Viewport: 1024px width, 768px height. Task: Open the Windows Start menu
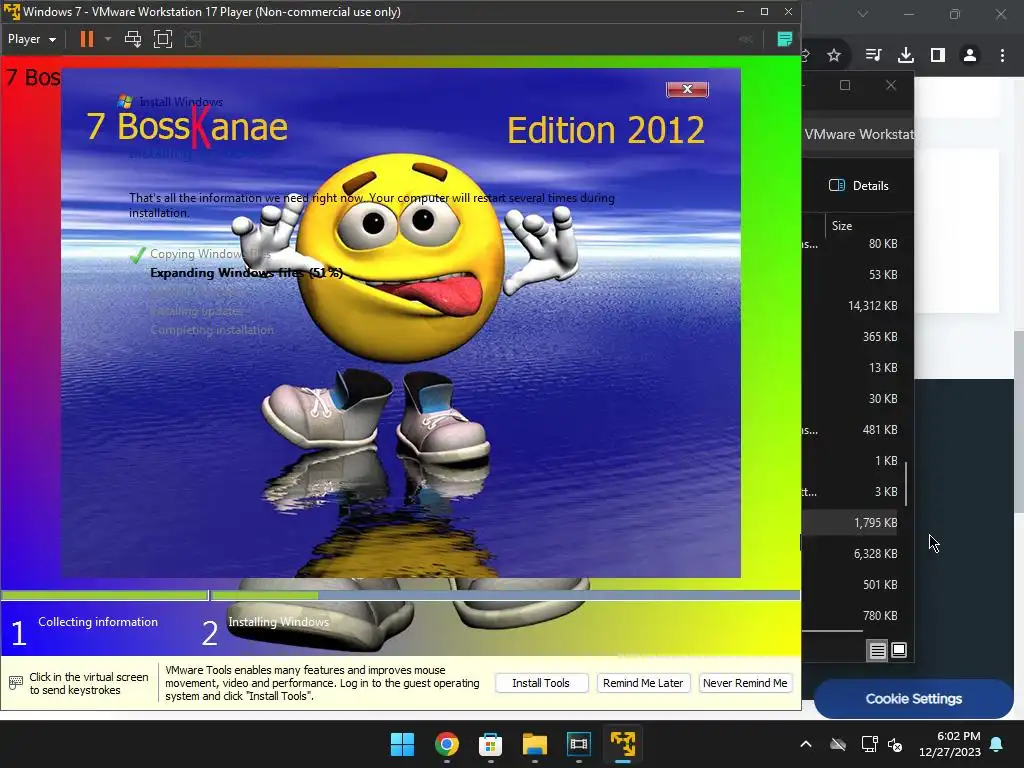[402, 744]
